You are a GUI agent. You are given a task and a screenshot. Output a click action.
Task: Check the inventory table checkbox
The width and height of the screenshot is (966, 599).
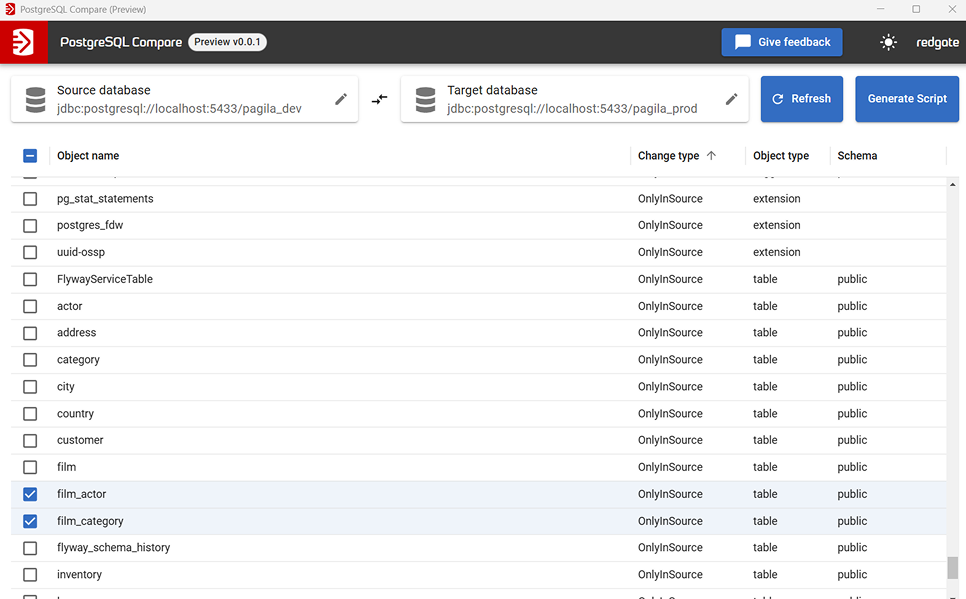click(x=30, y=575)
